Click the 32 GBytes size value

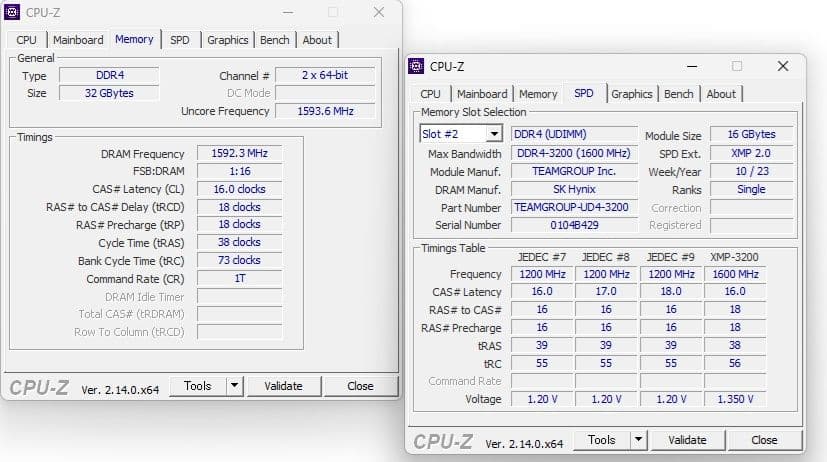click(109, 93)
